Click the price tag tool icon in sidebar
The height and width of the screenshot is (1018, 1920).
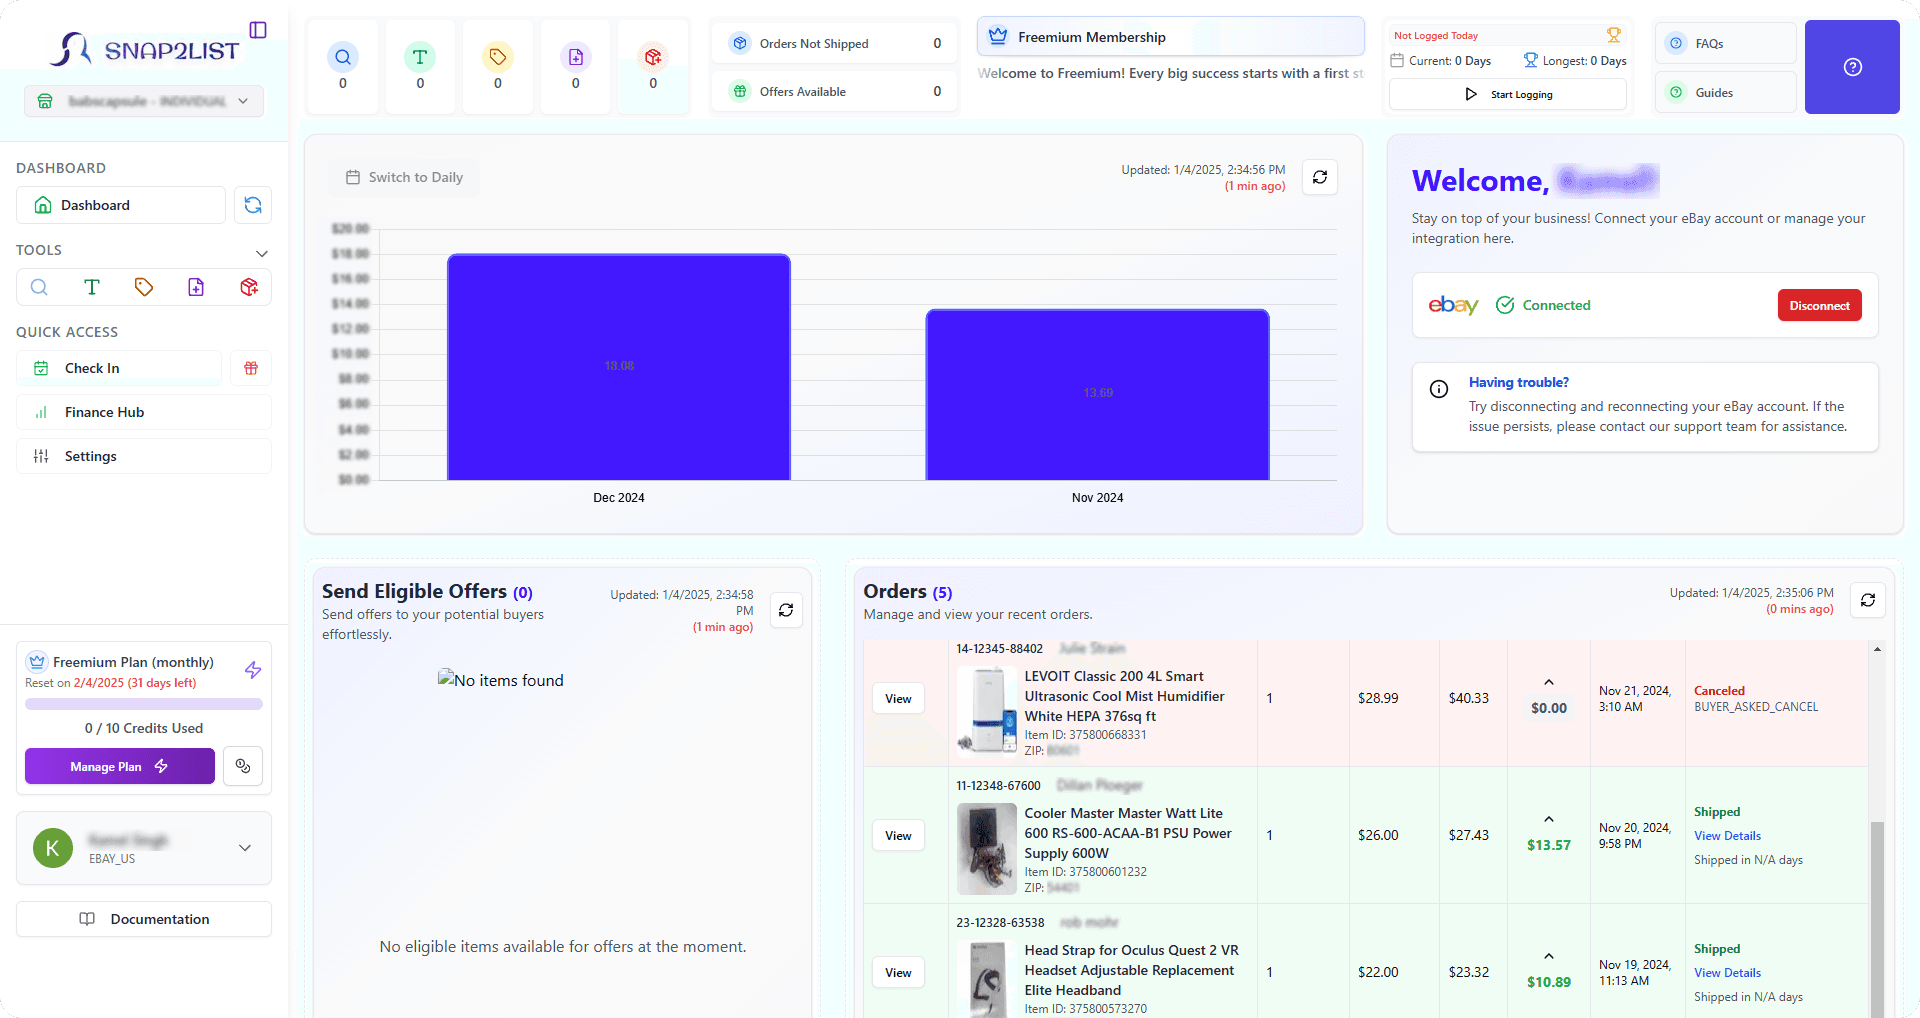[144, 287]
